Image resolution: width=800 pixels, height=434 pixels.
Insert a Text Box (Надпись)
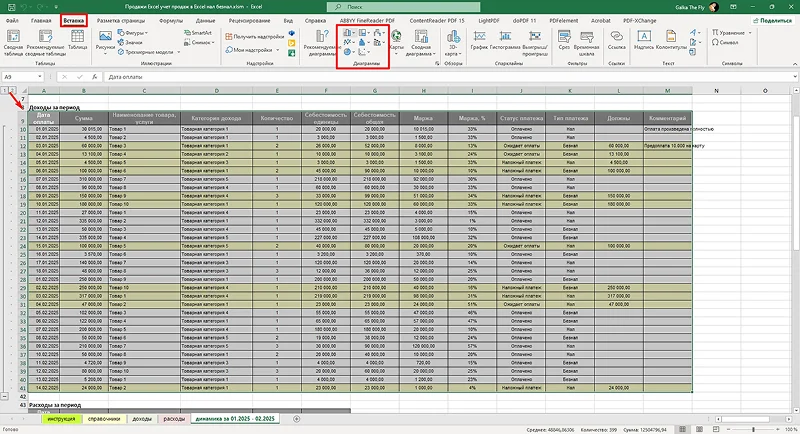pos(644,40)
